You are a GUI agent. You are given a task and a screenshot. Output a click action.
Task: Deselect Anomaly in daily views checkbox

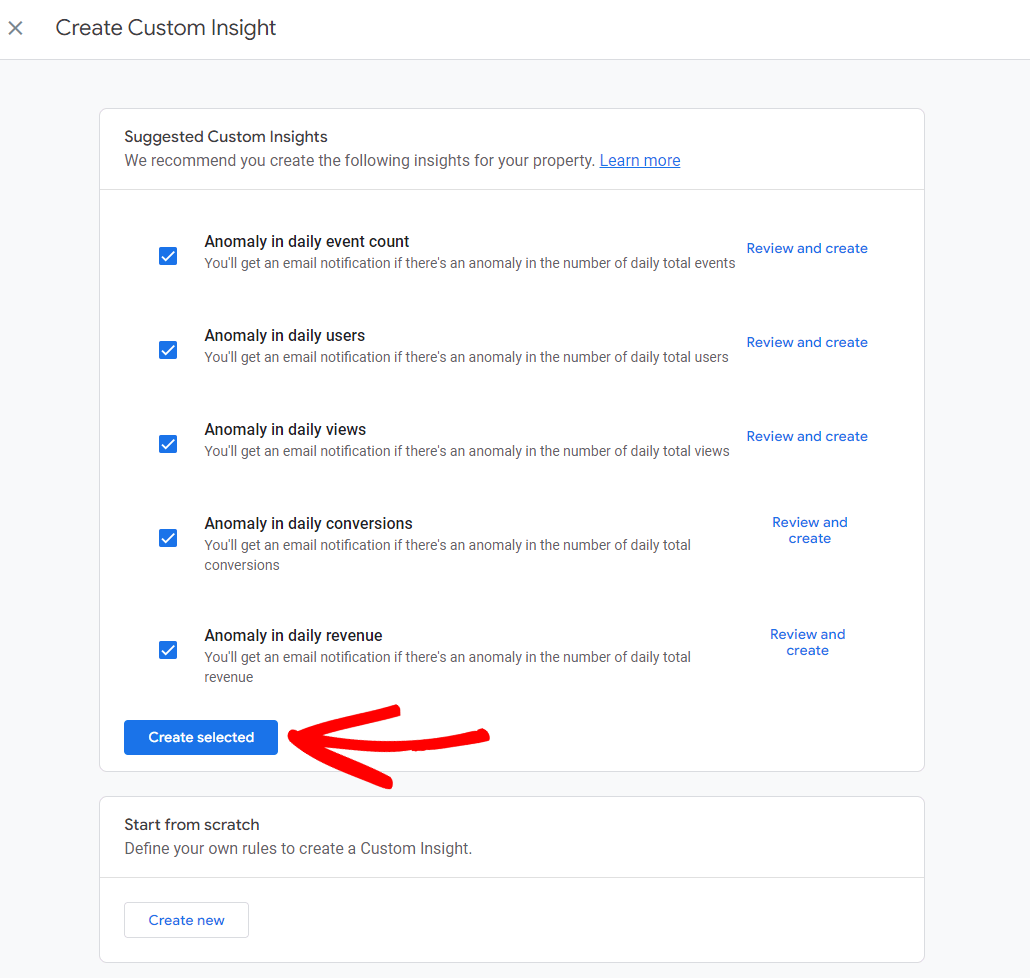click(x=168, y=444)
